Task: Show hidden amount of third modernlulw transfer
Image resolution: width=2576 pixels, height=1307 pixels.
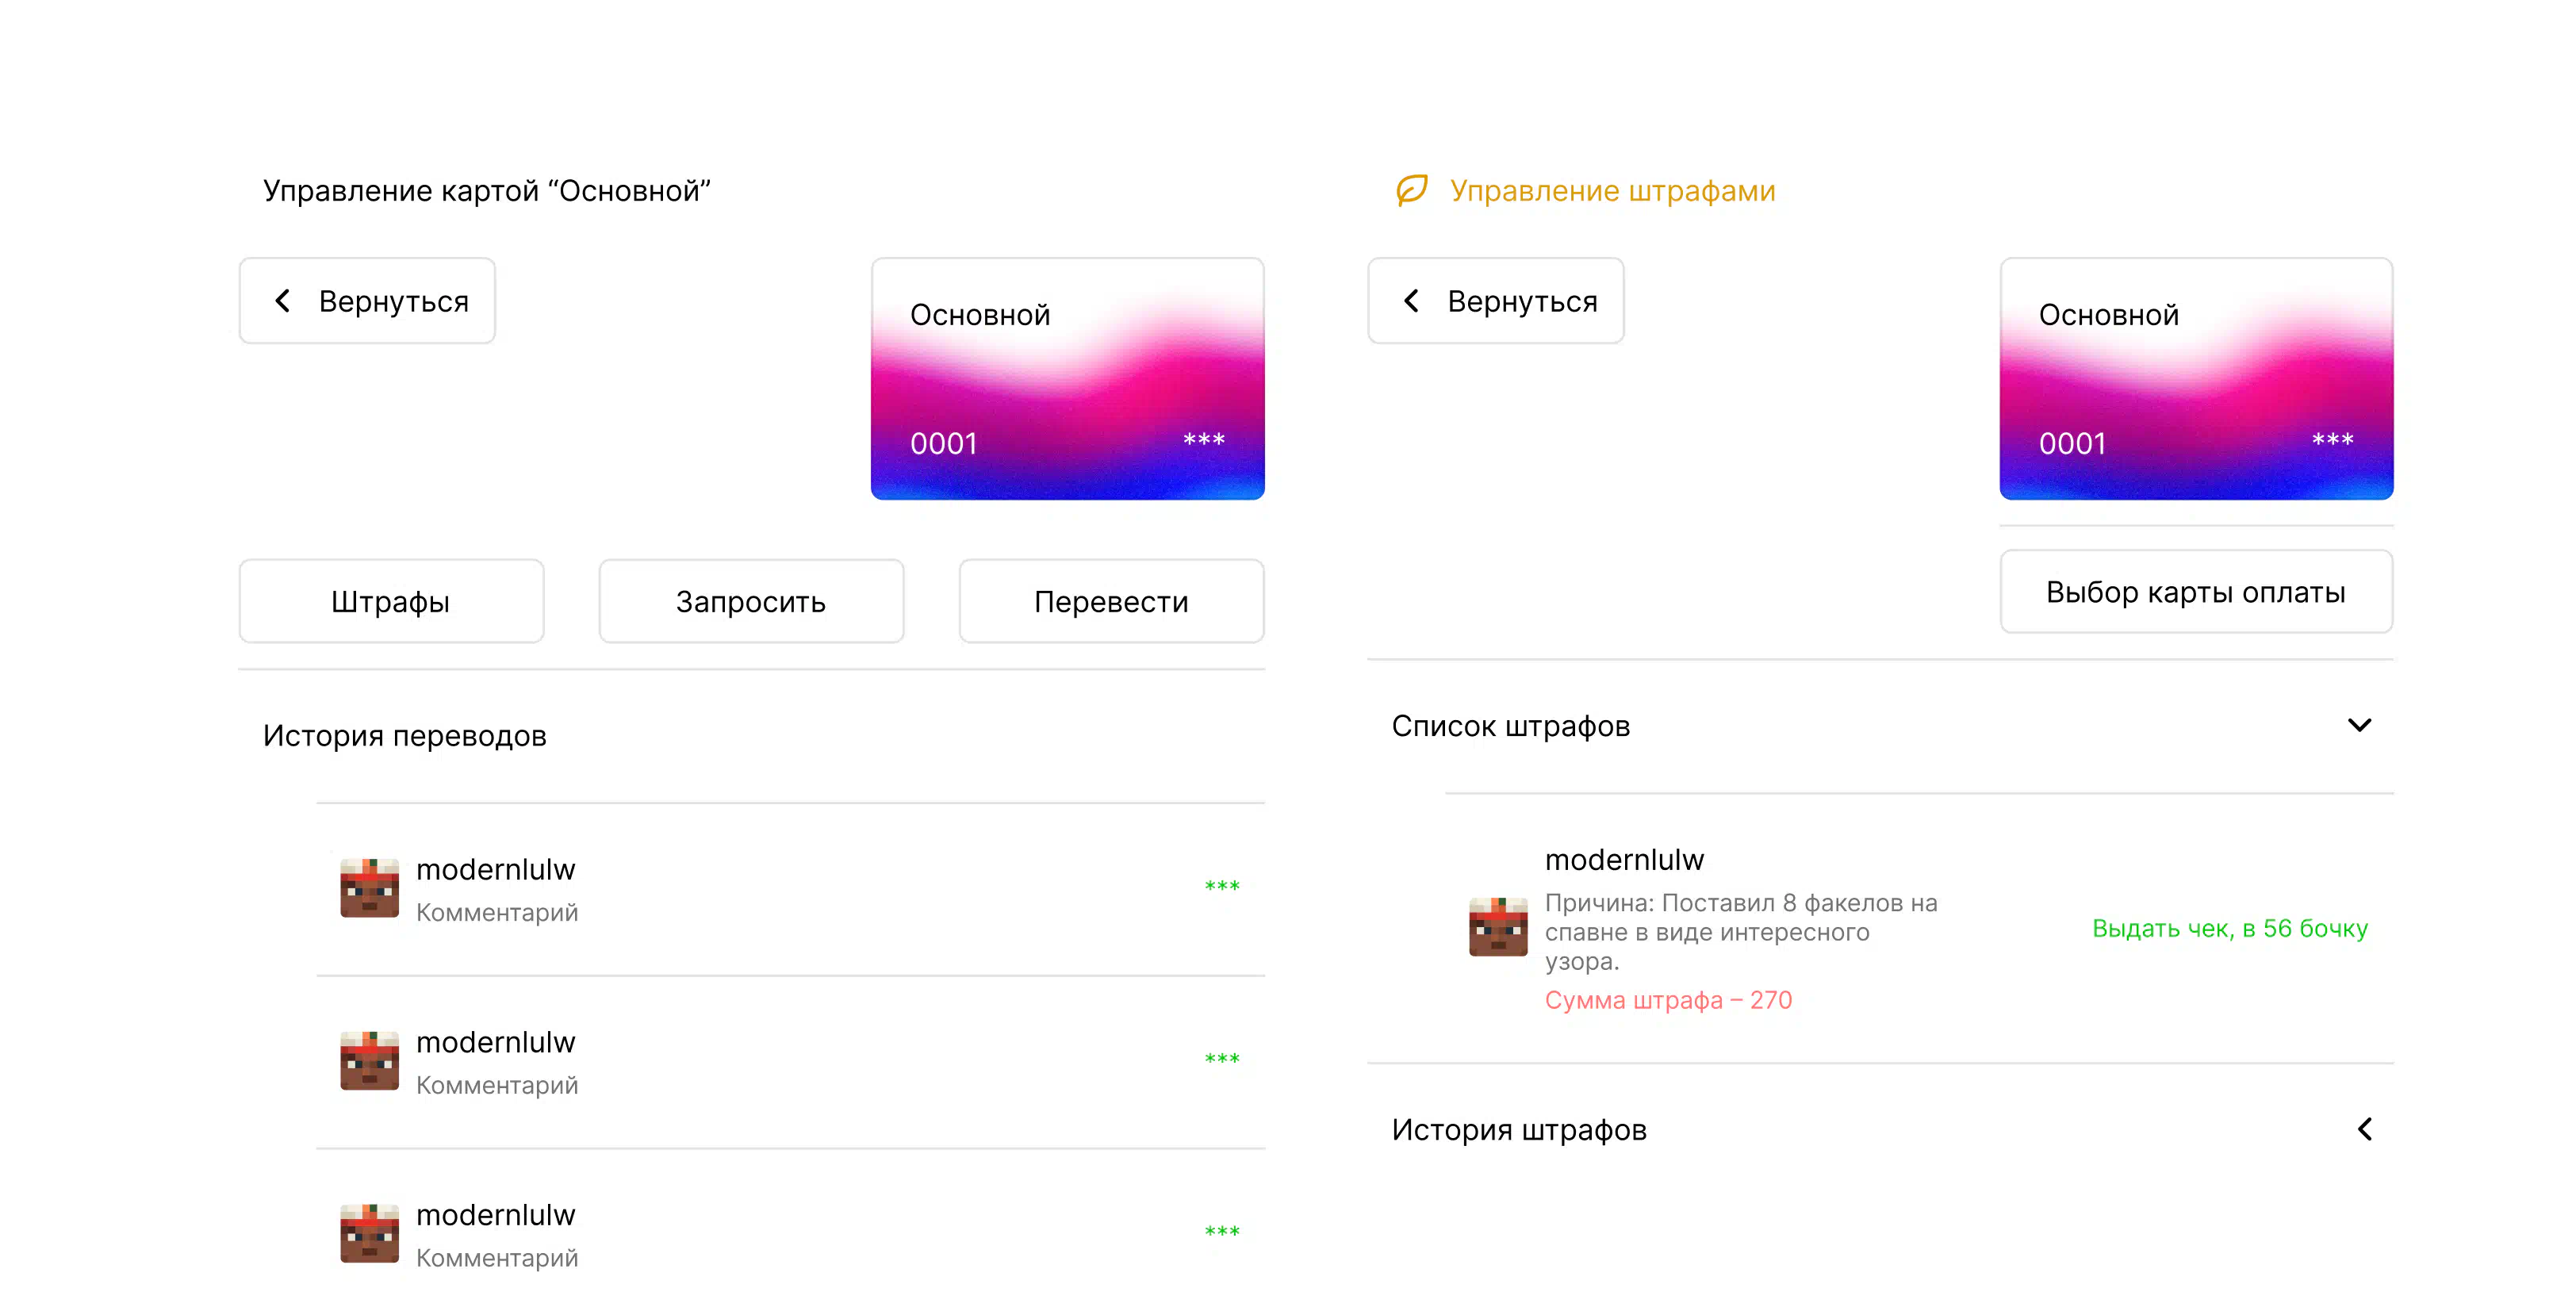Action: (1222, 1231)
